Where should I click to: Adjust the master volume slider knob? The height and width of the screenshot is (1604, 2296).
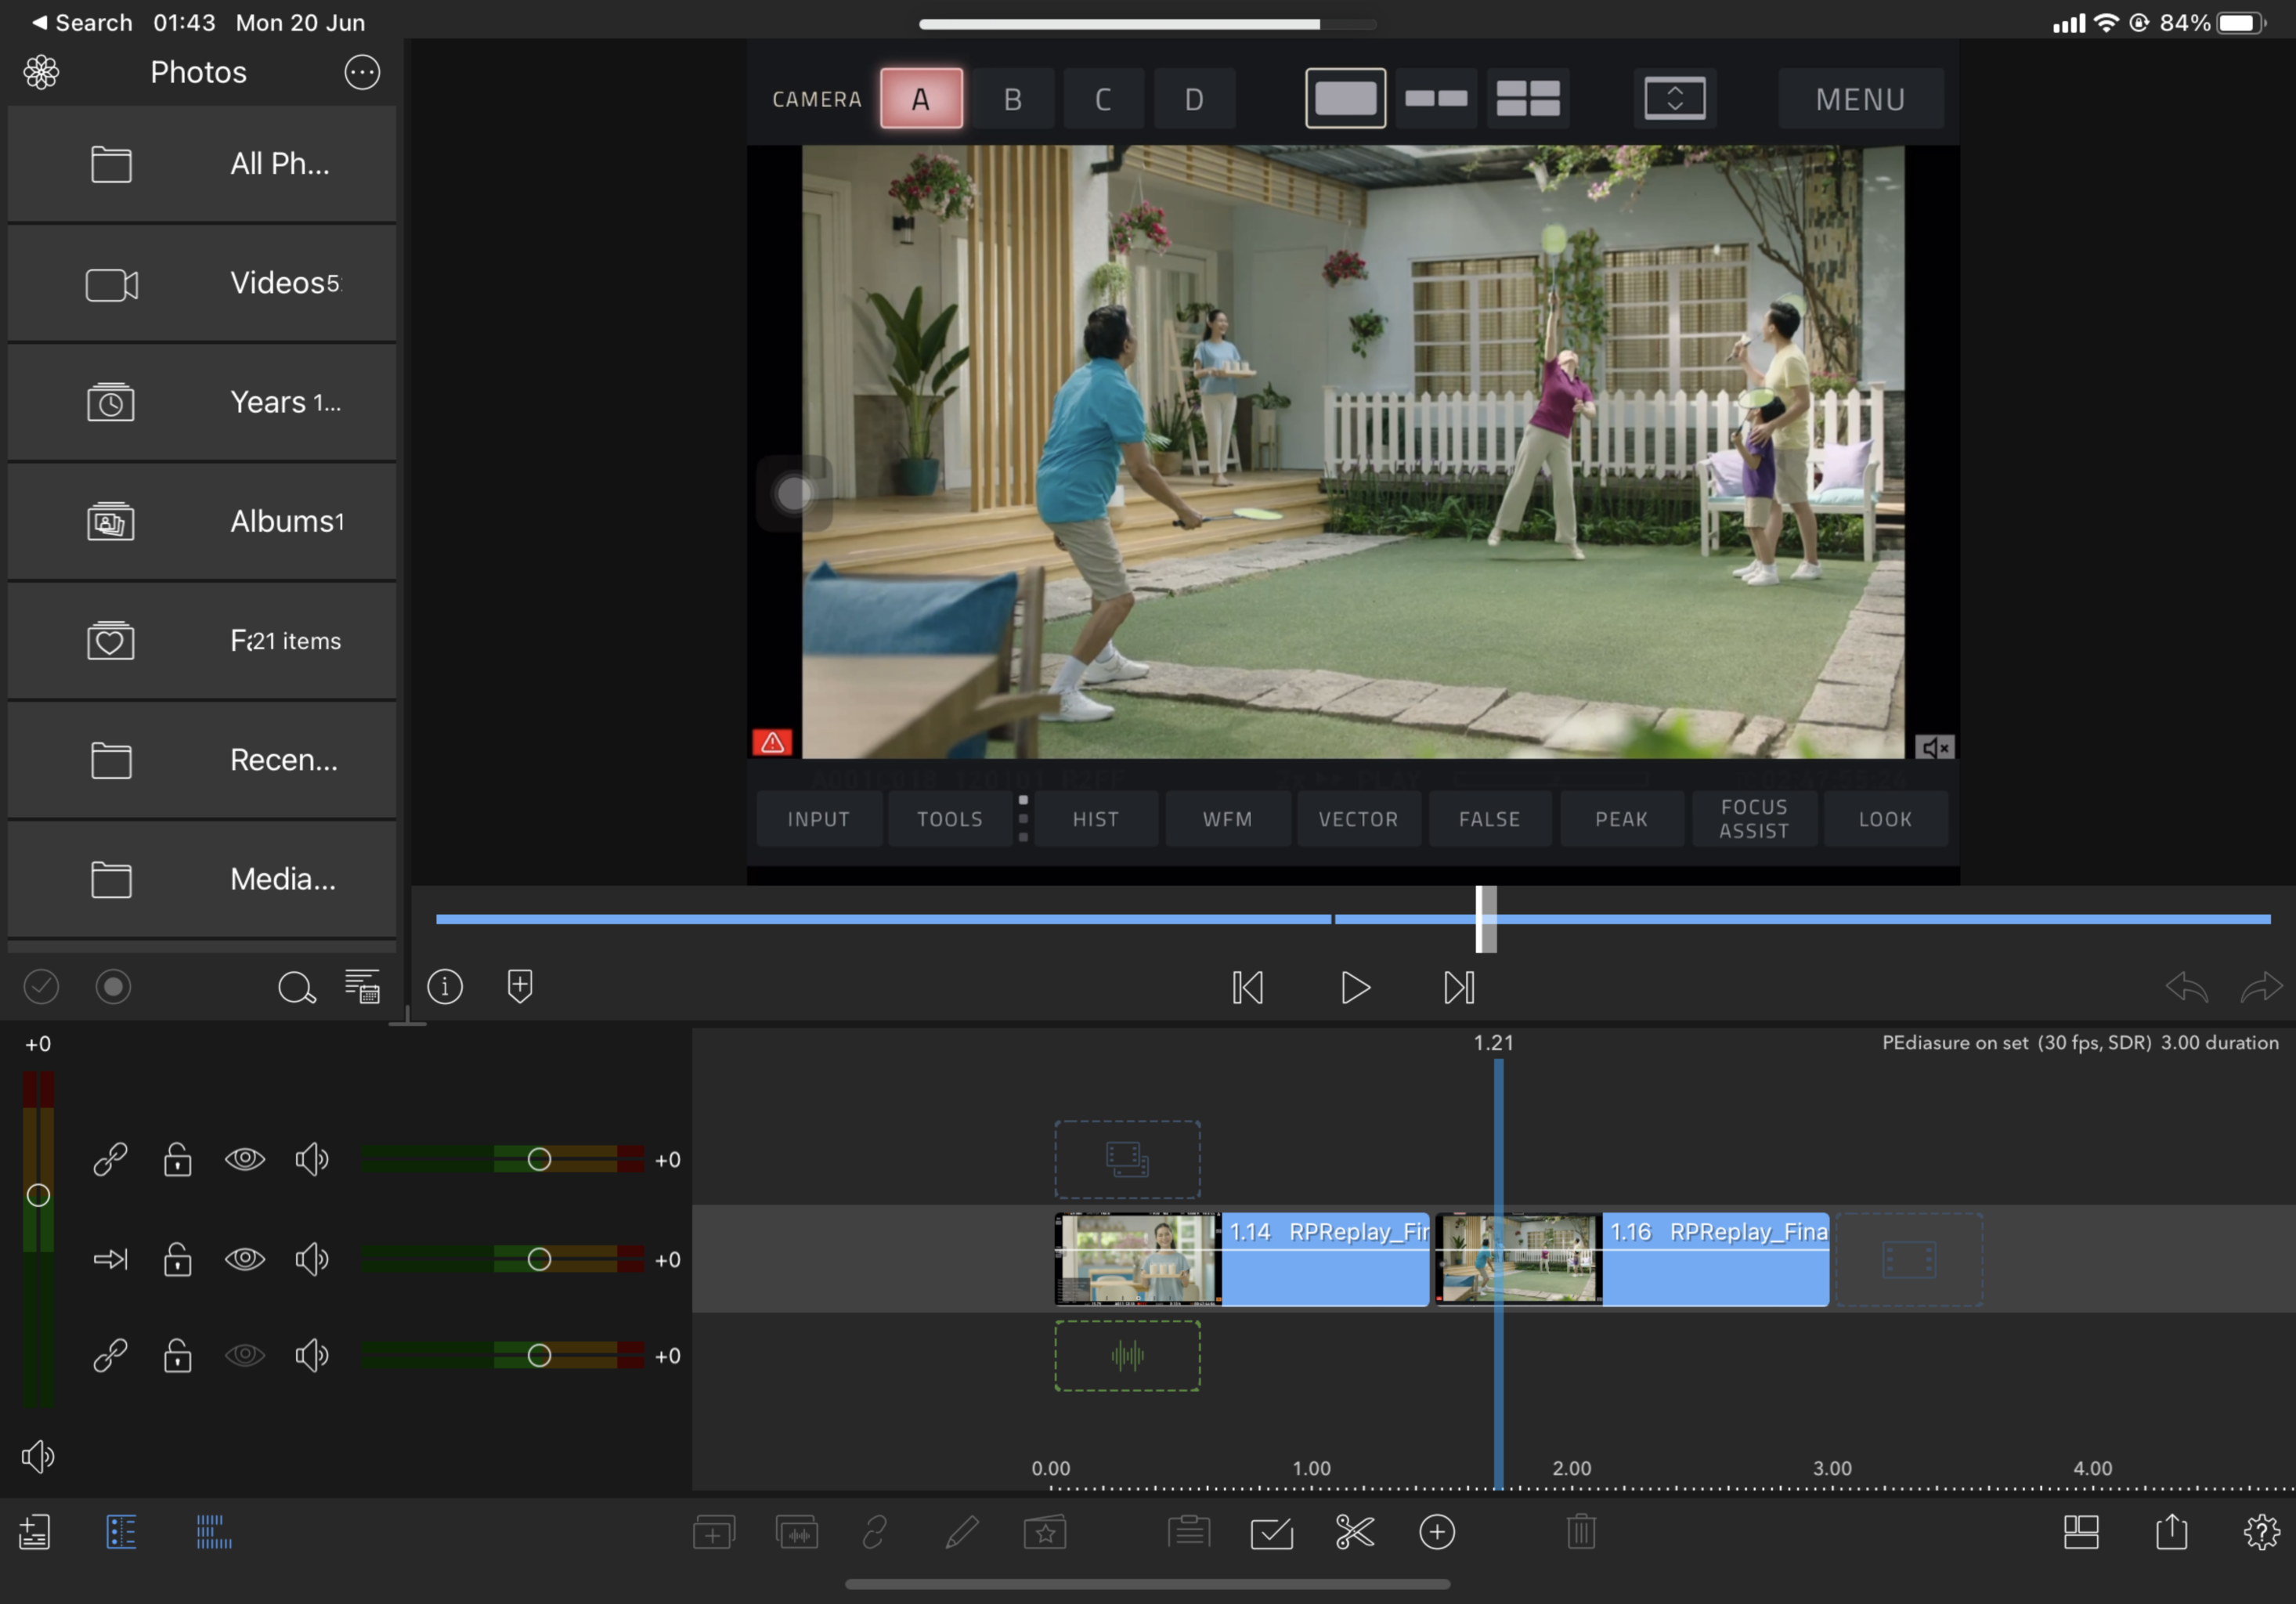38,1195
